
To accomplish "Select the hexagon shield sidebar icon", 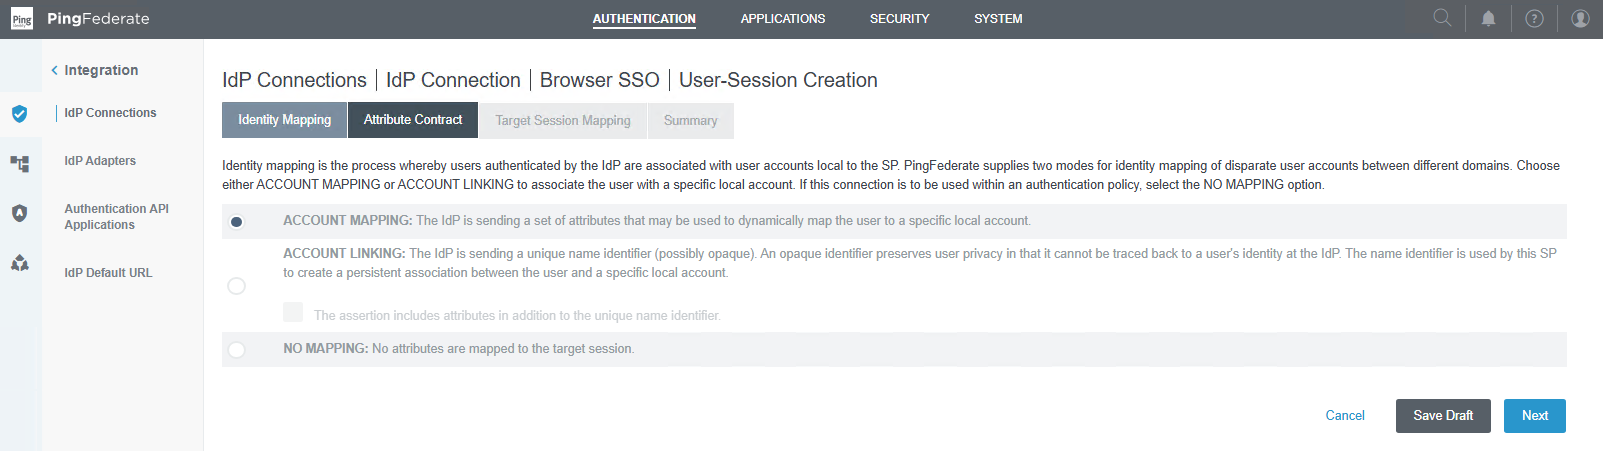I will [x=19, y=213].
